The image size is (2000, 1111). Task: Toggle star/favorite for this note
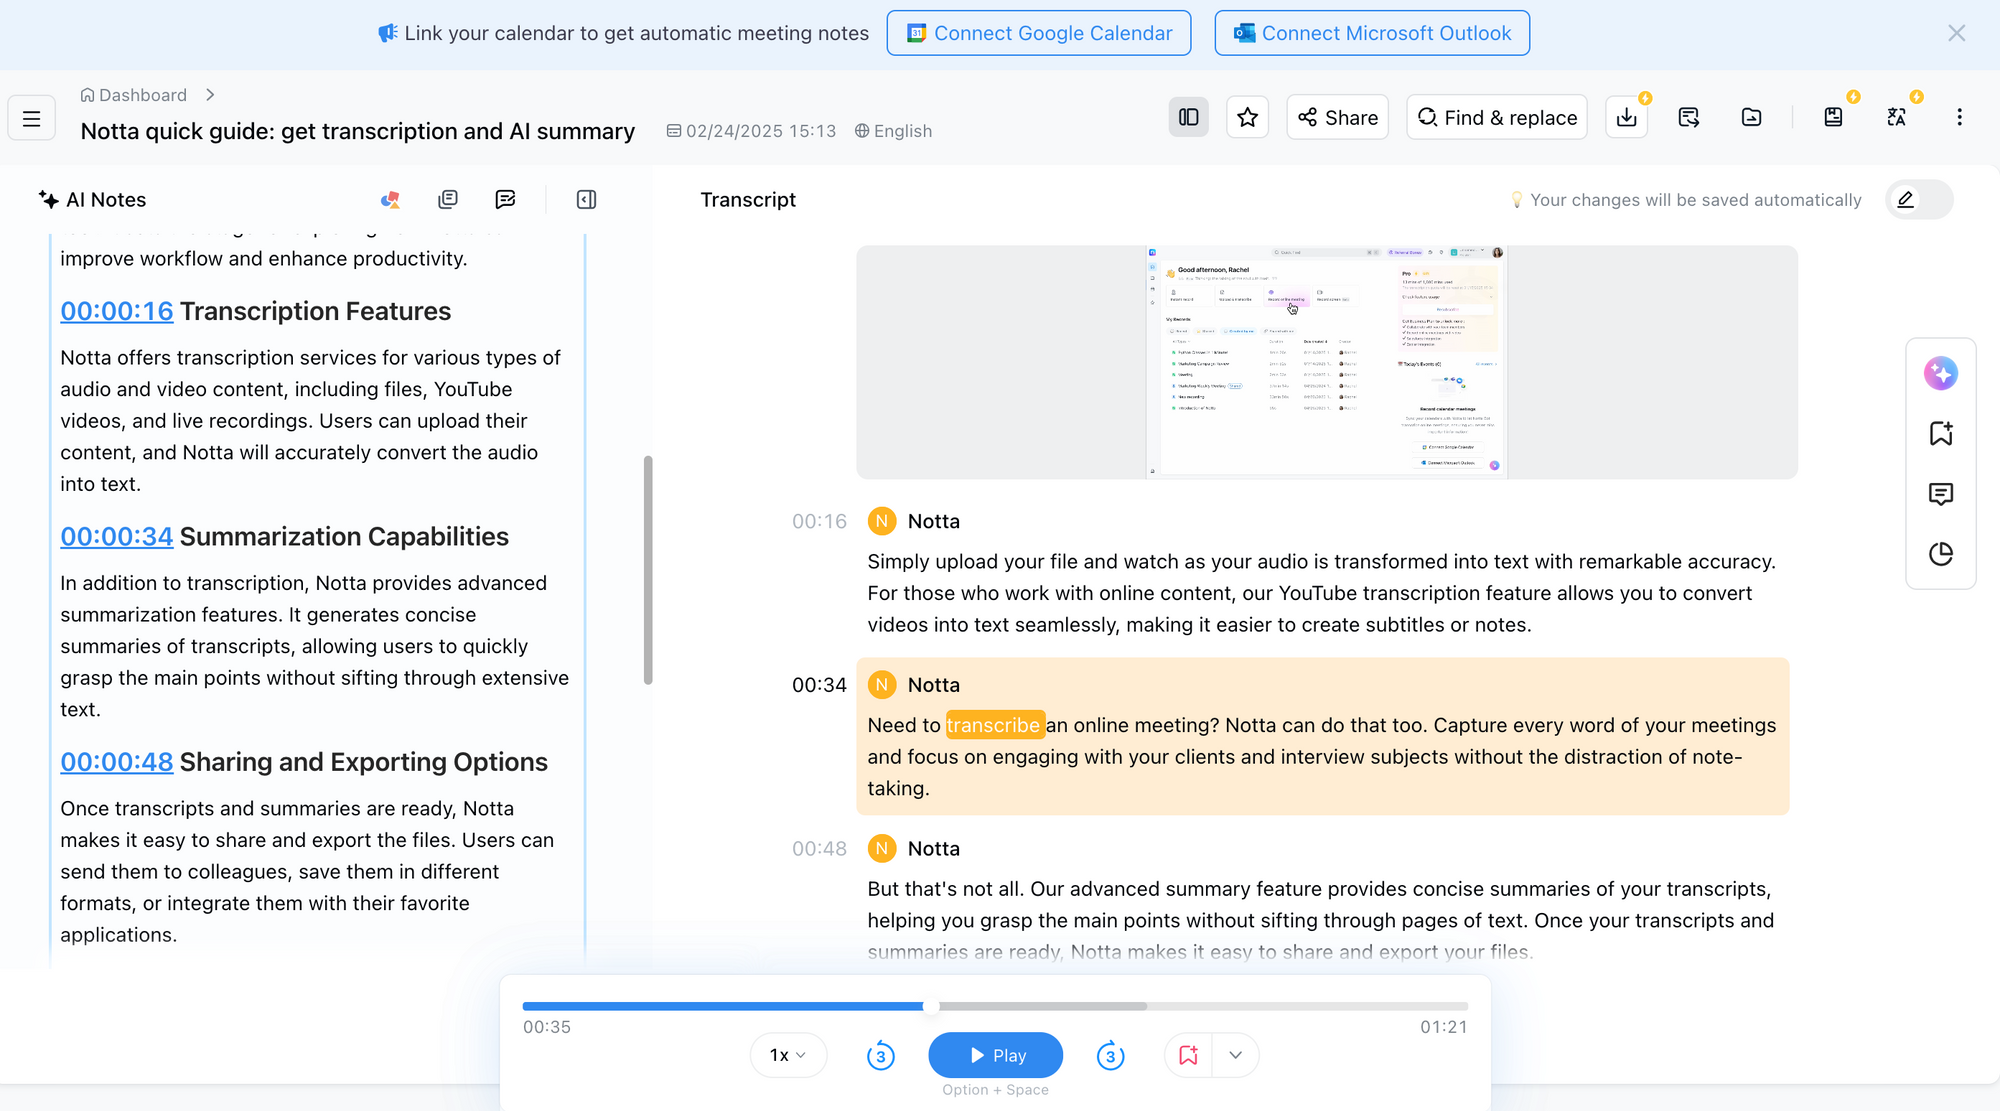[x=1248, y=116]
